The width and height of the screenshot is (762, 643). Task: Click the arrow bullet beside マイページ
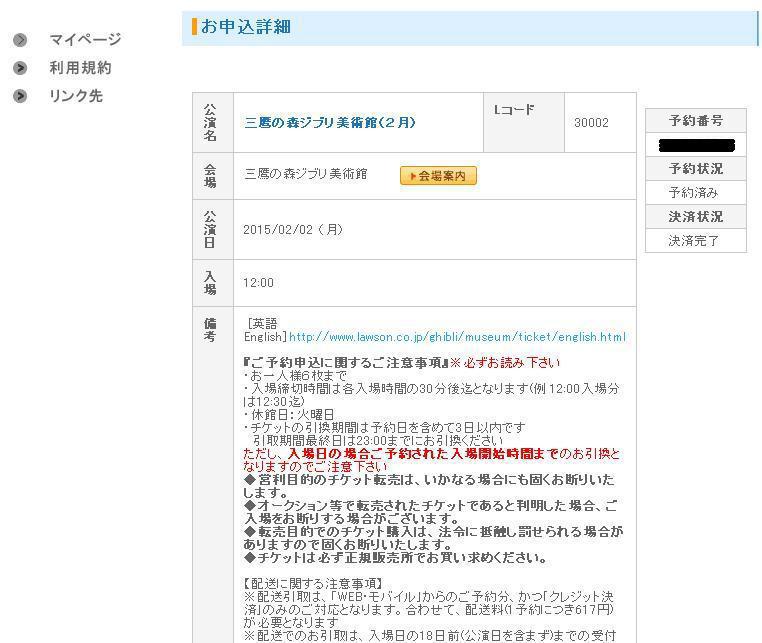[x=20, y=40]
